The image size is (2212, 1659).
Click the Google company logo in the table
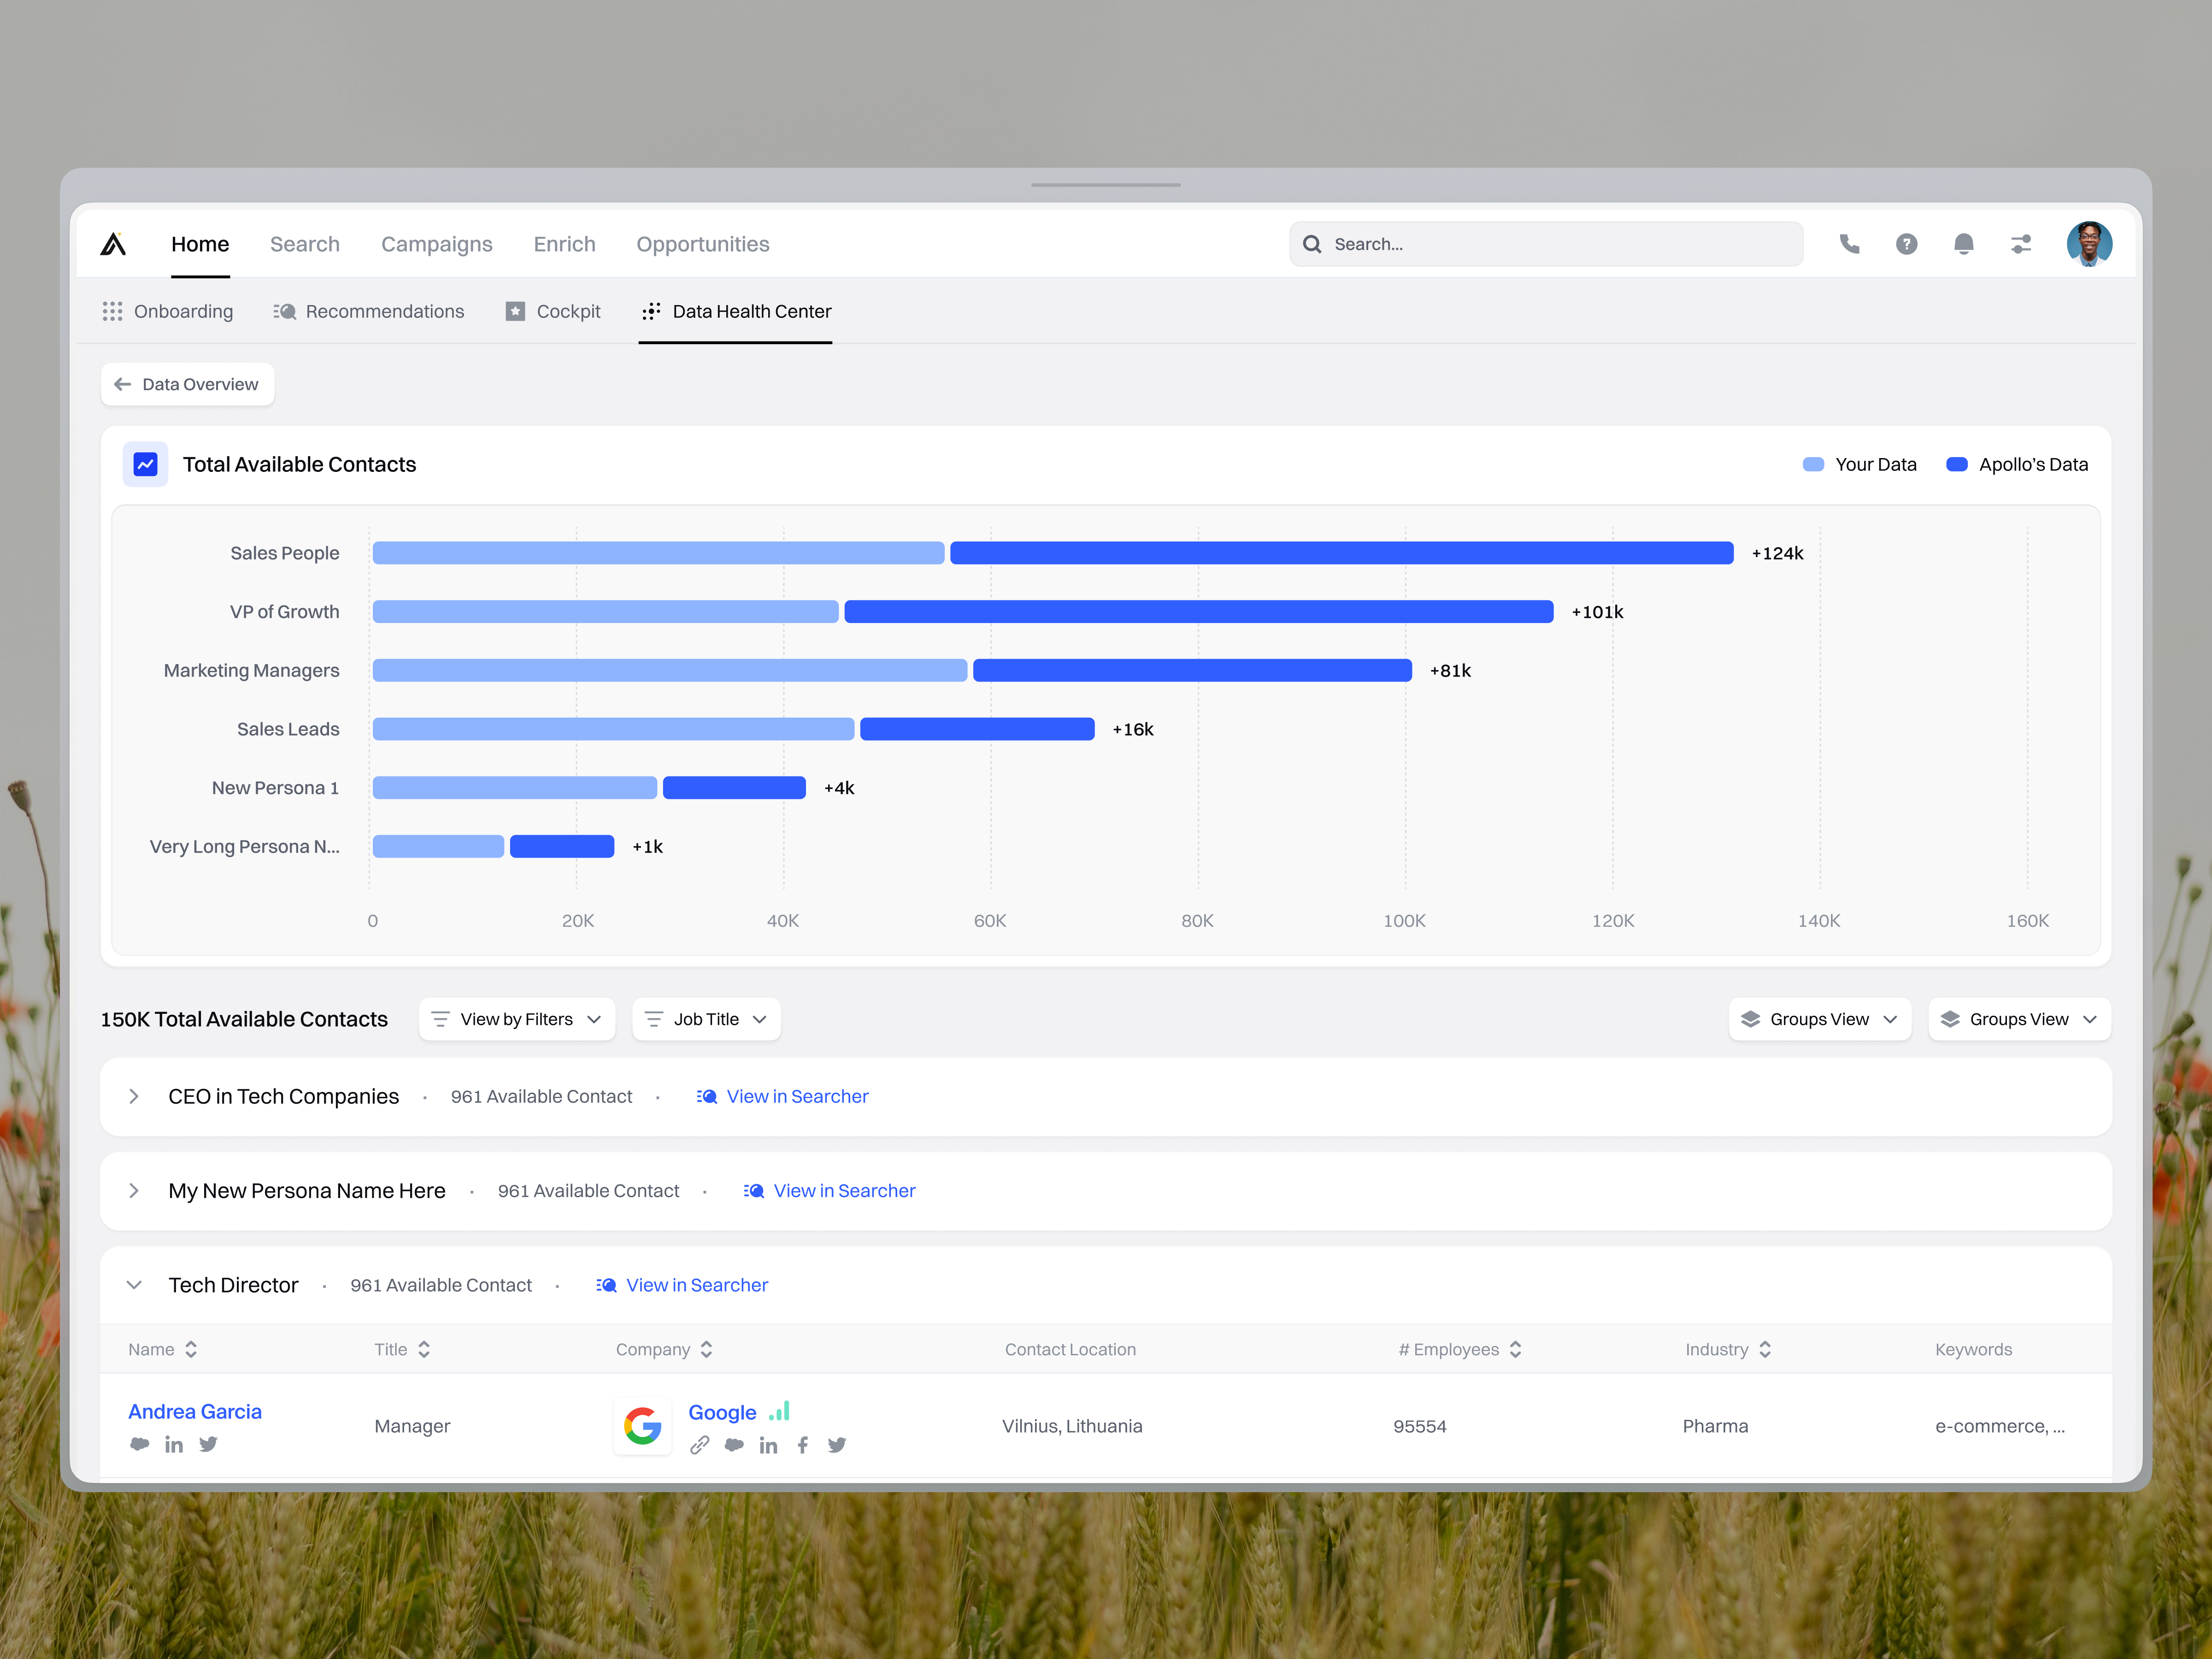click(x=643, y=1426)
